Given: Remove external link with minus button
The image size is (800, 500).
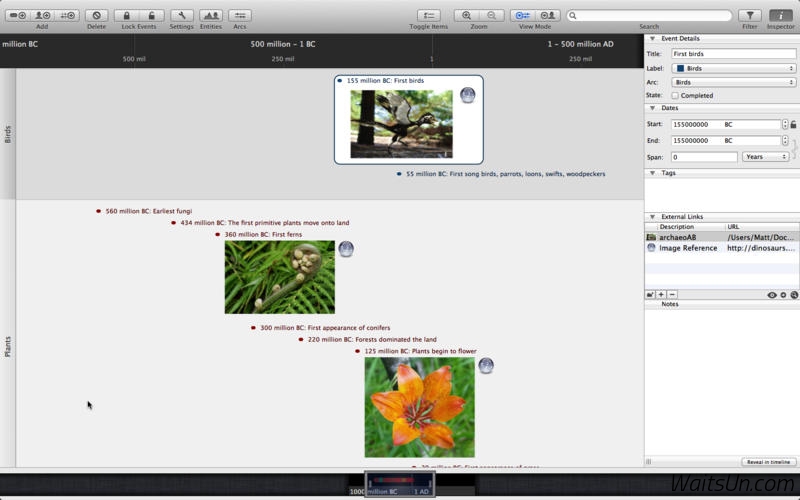Looking at the screenshot, I should (x=672, y=295).
